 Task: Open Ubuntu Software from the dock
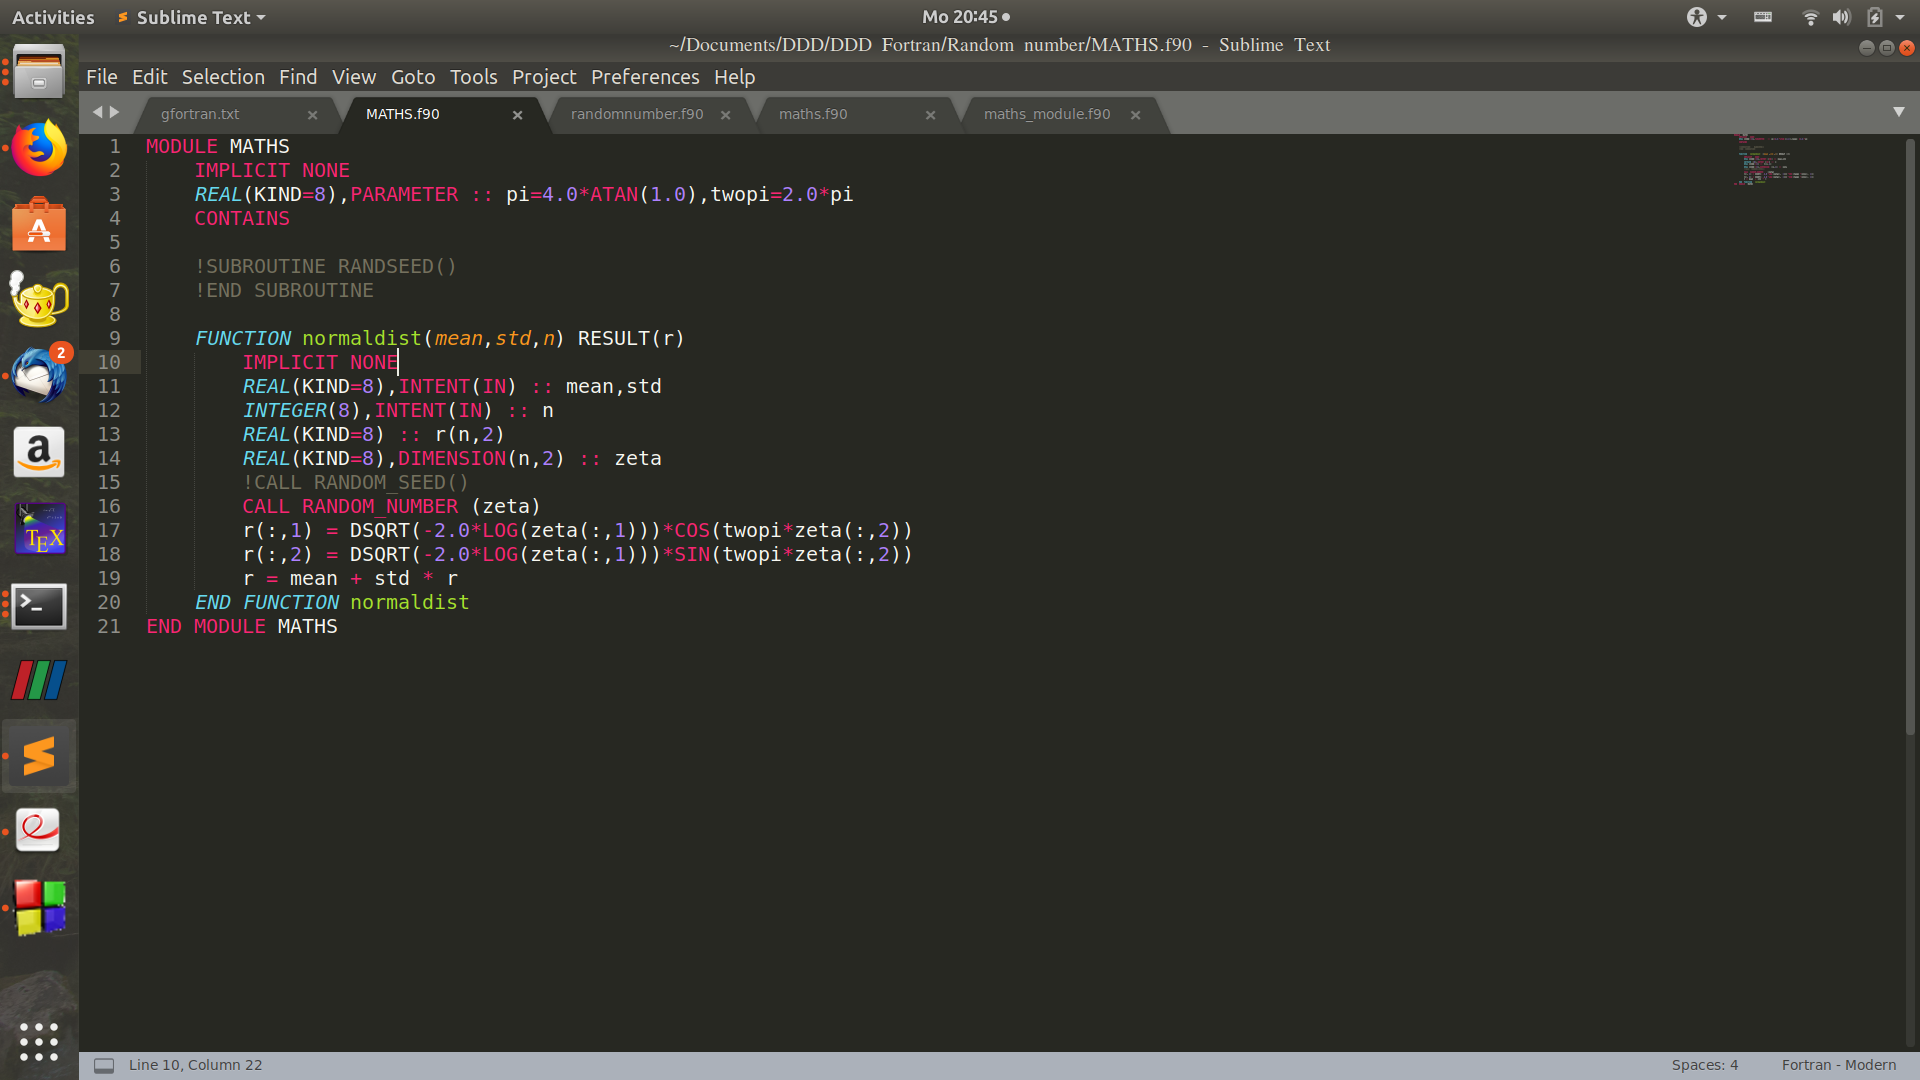click(39, 224)
